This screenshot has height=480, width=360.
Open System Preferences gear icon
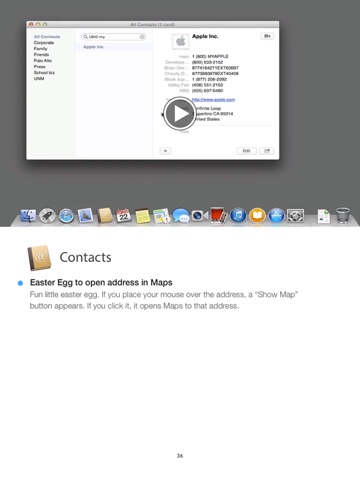(x=295, y=216)
